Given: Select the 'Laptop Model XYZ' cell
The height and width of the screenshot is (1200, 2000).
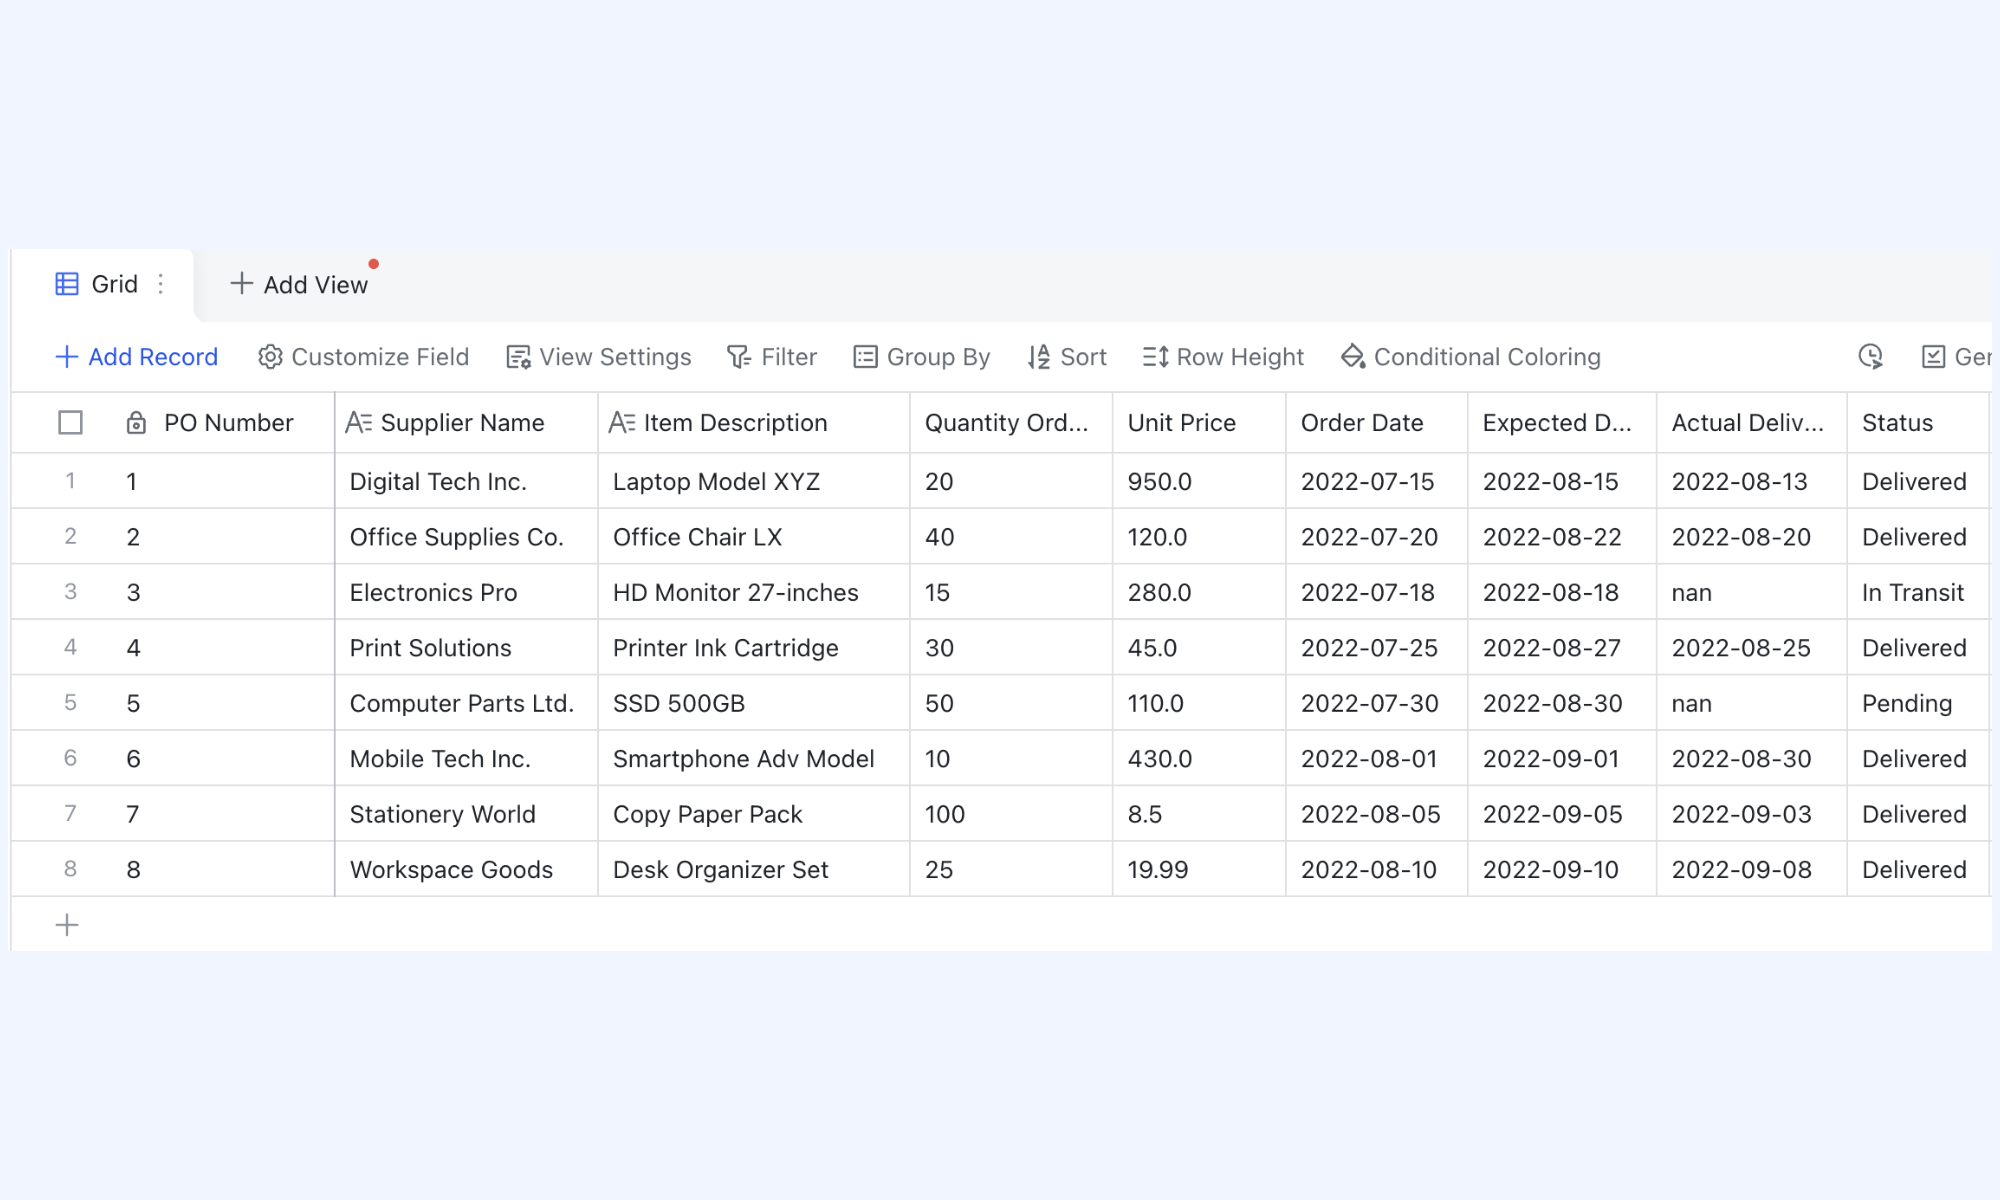Looking at the screenshot, I should [754, 481].
